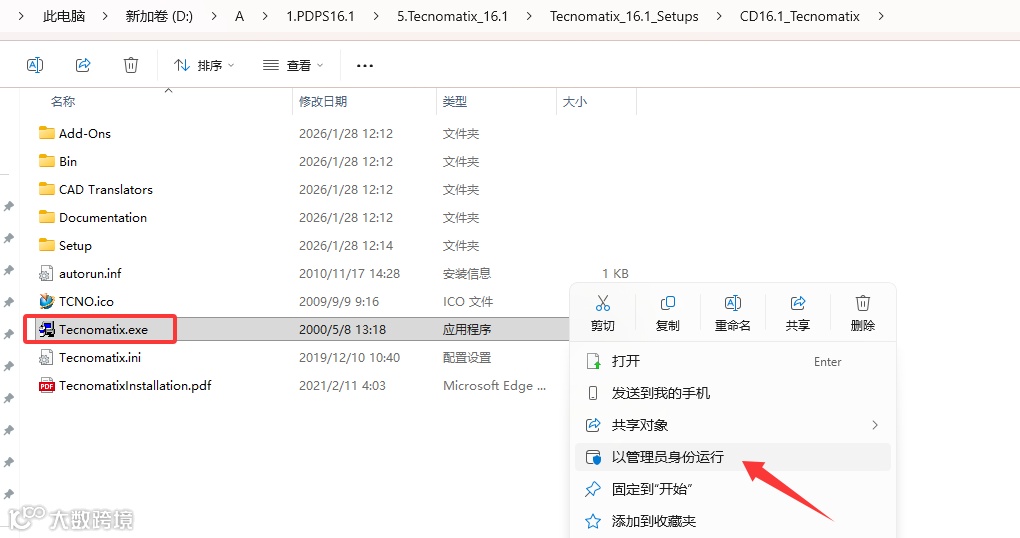1020x538 pixels.
Task: Choose Add to Favorites (添加到收藏夹)
Action: (732, 520)
